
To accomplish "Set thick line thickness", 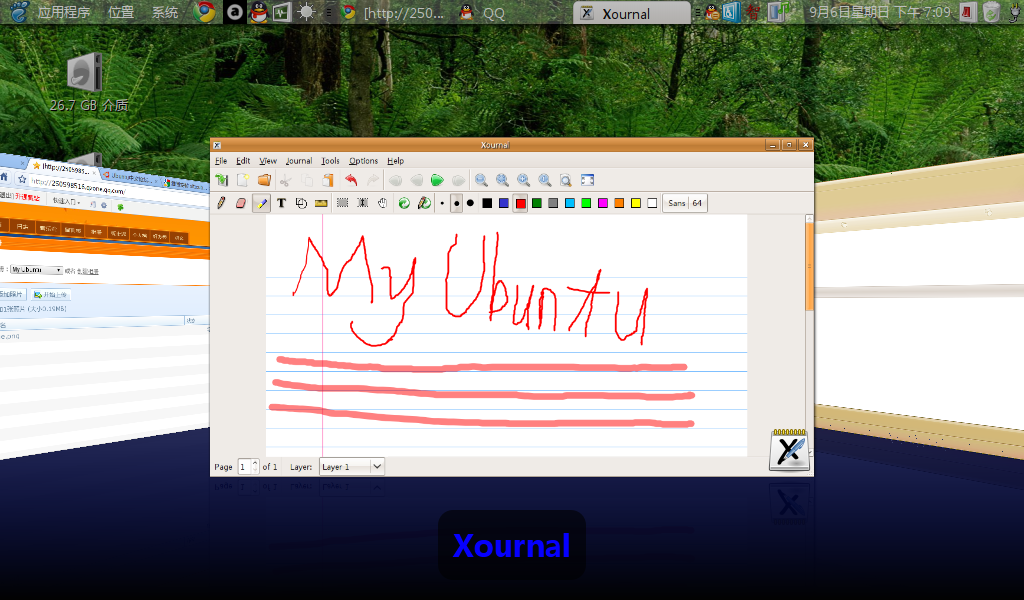I will [470, 203].
